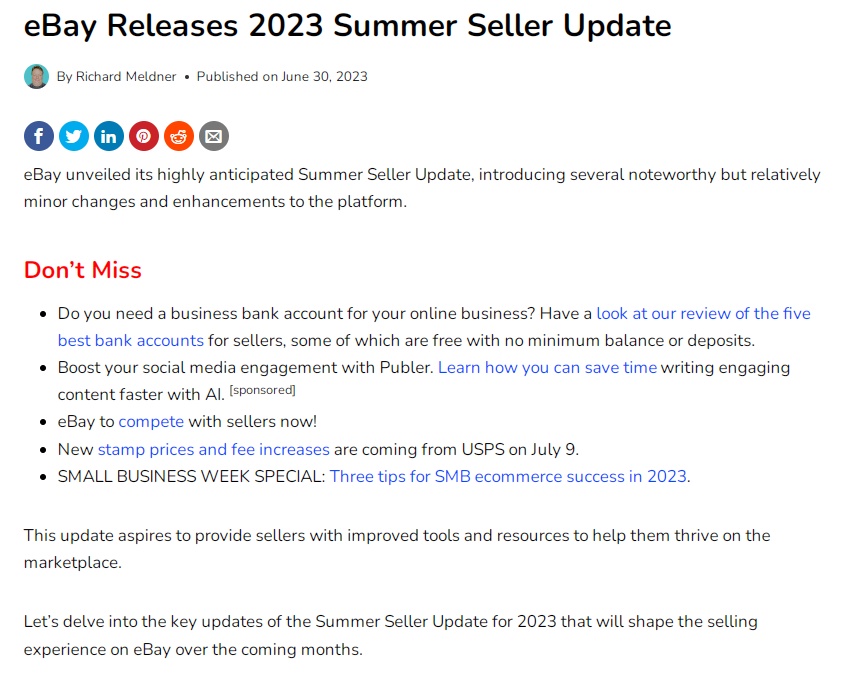Follow the 'best bank accounts' link

pos(131,340)
